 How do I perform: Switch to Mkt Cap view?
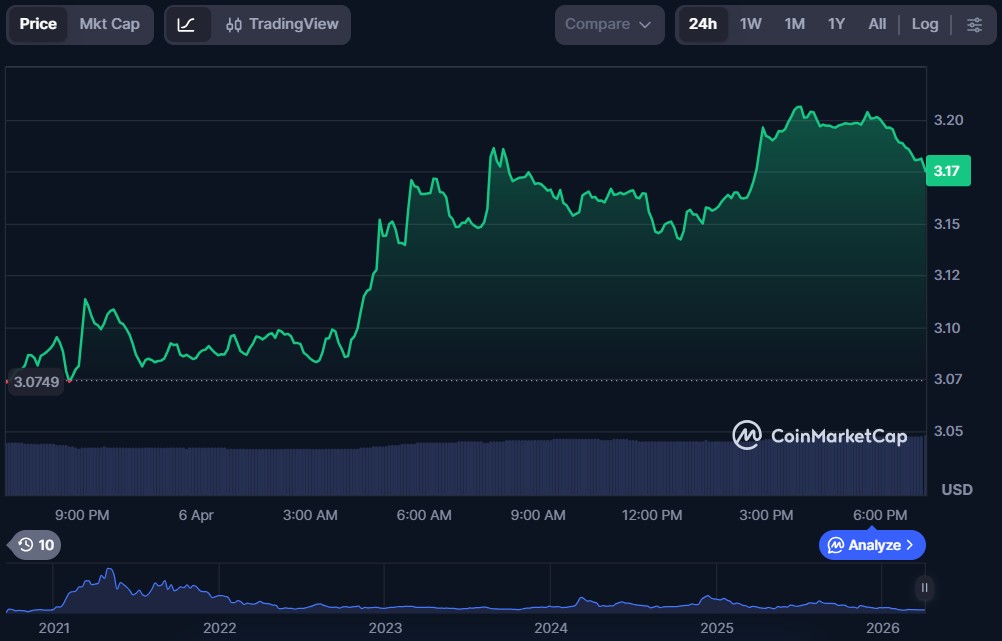(110, 24)
